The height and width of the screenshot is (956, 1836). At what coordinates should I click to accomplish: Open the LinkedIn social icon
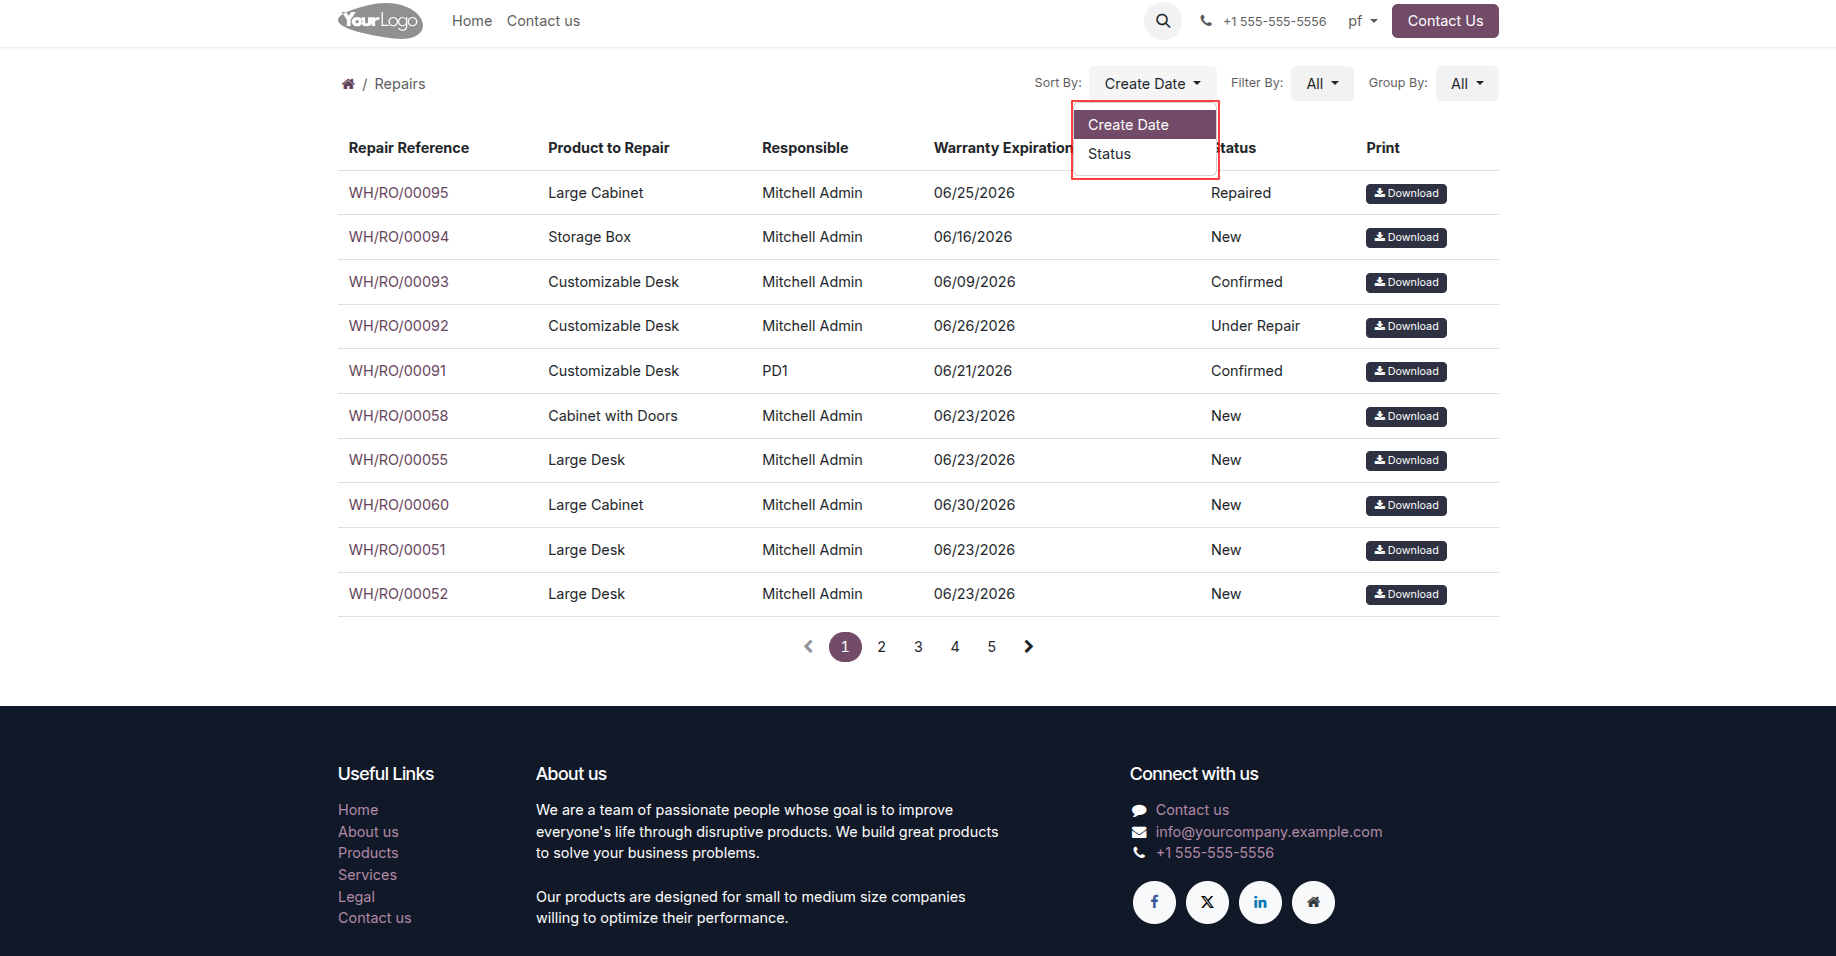(1260, 902)
